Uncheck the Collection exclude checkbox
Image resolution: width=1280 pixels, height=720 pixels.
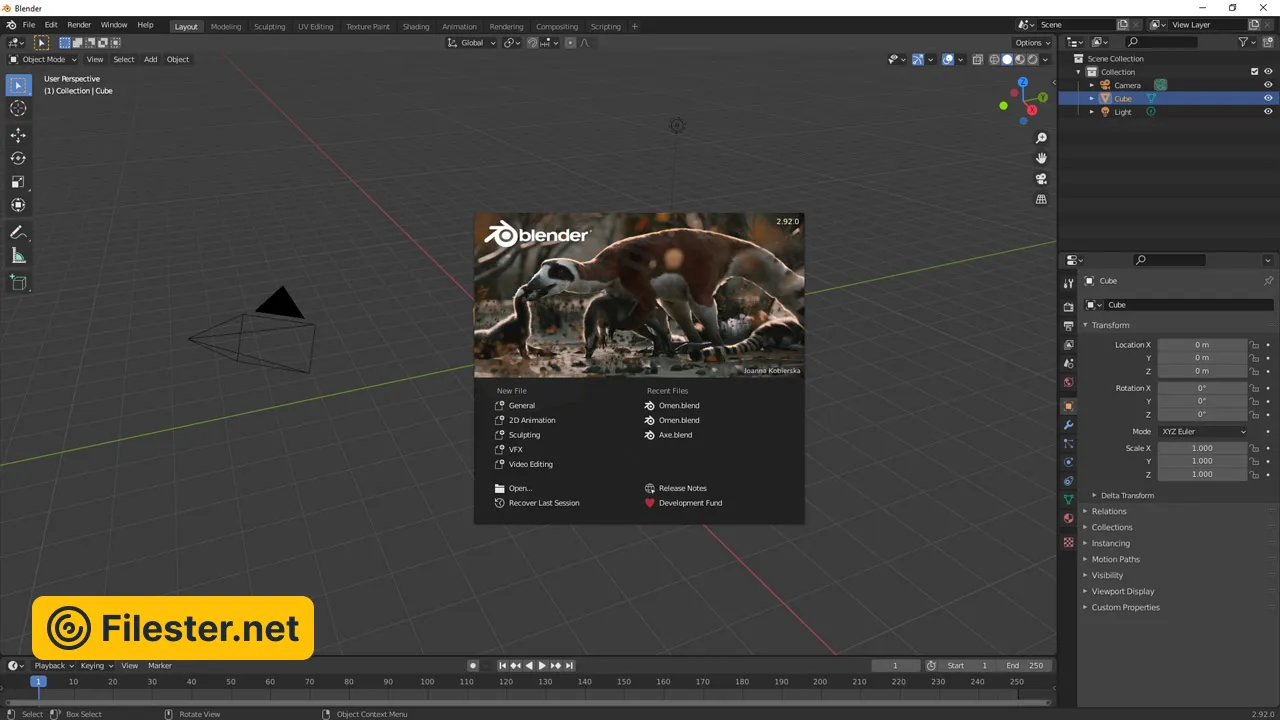[x=1255, y=72]
